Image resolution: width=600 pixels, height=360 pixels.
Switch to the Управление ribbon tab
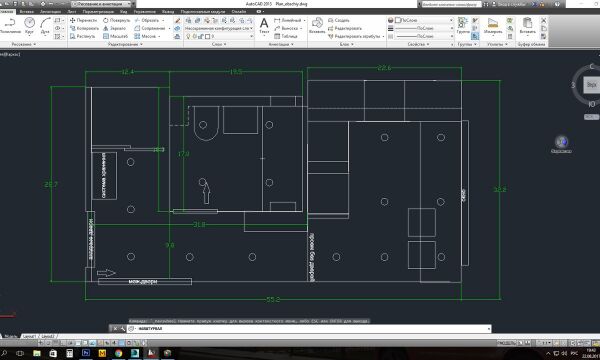pyautogui.click(x=145, y=11)
